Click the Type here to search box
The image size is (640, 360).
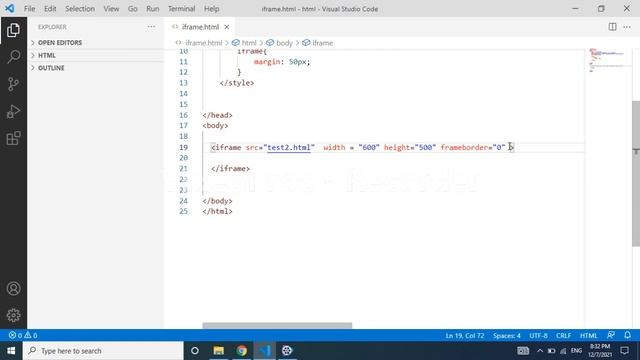point(103,351)
